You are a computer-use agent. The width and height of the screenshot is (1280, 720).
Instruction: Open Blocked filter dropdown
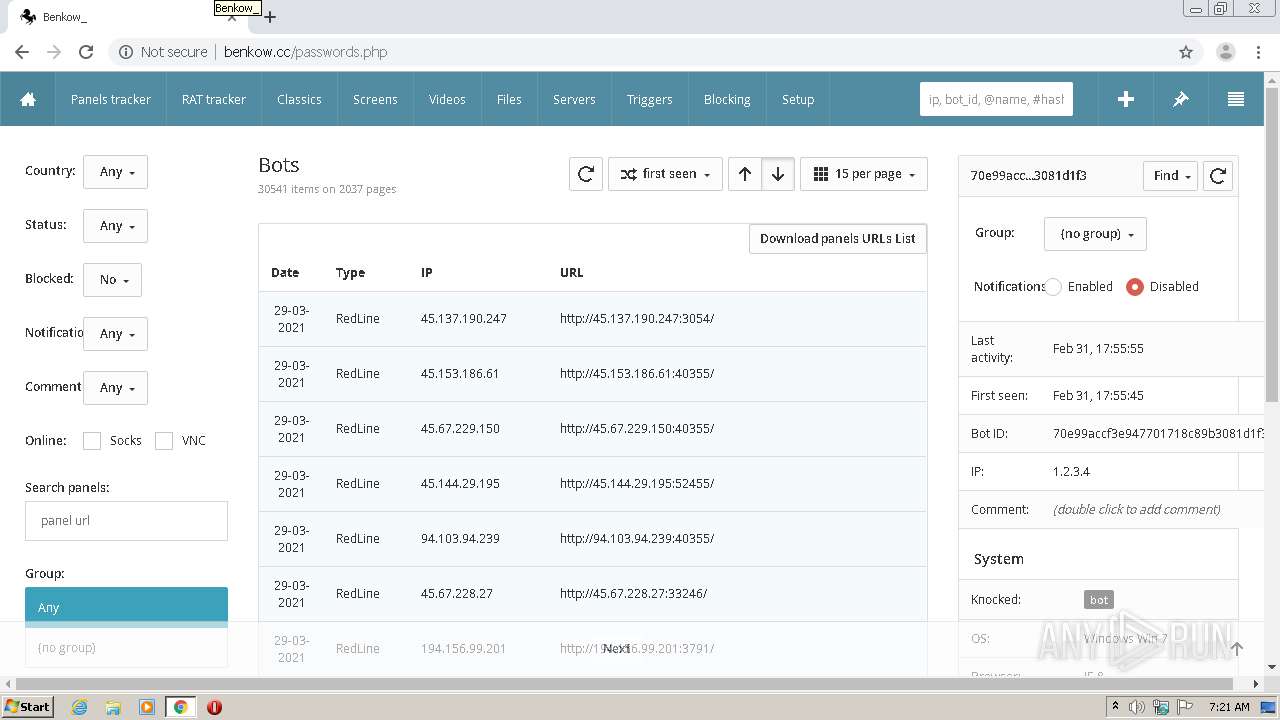(x=112, y=280)
